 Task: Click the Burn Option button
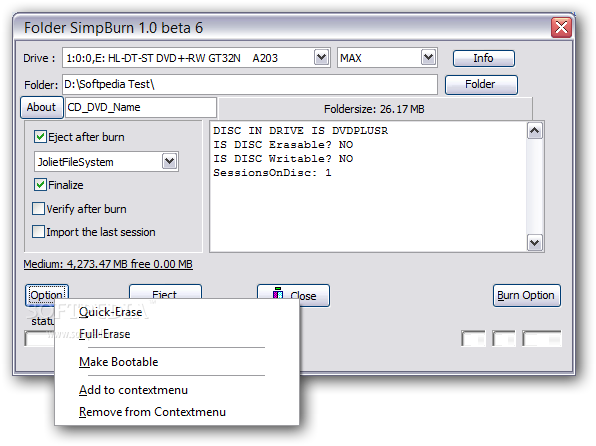point(526,295)
